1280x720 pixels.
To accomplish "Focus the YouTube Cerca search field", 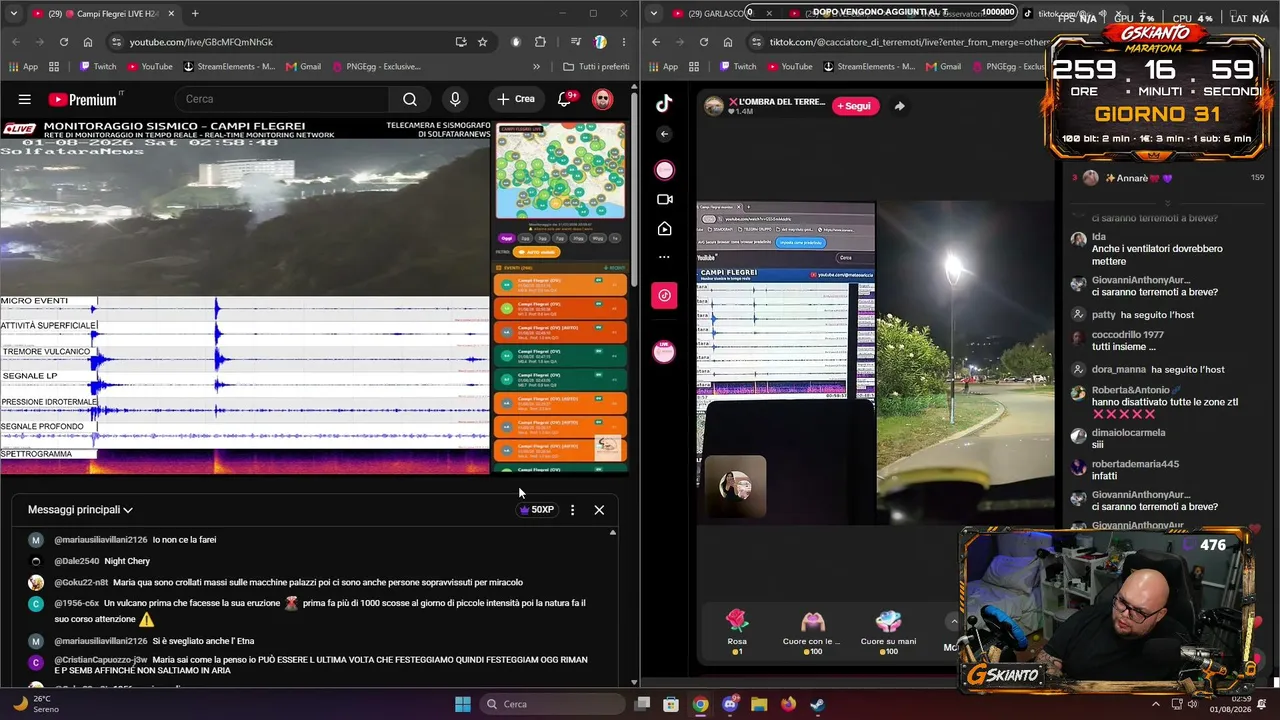I will (x=285, y=99).
